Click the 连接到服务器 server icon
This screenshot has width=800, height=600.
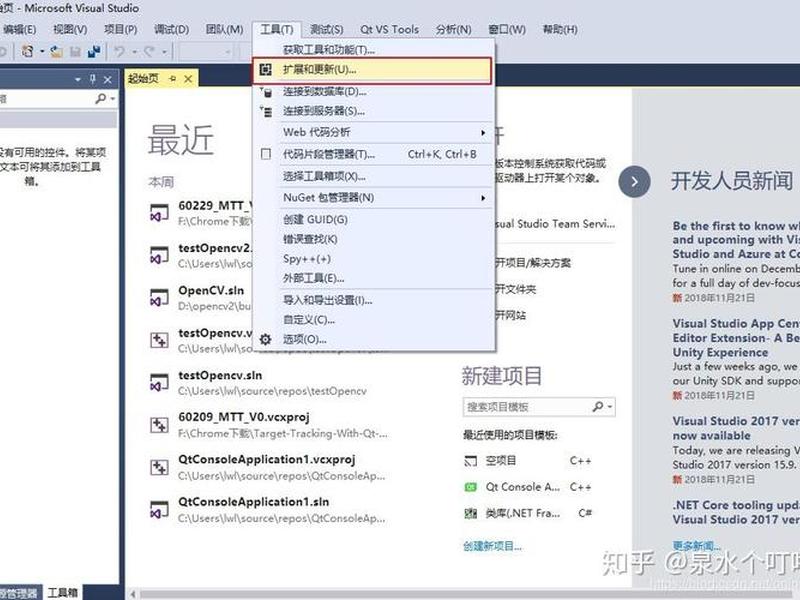[266, 111]
